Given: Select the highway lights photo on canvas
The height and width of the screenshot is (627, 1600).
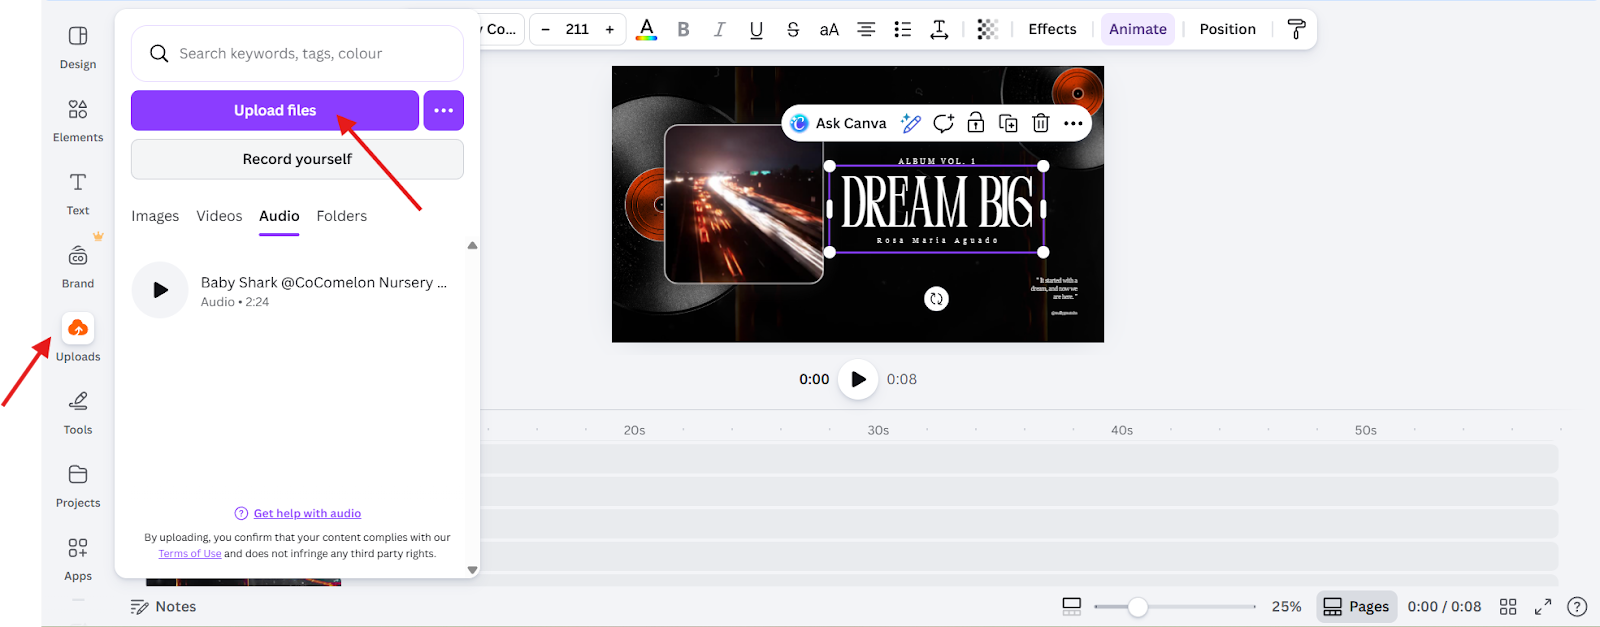Looking at the screenshot, I should [744, 204].
